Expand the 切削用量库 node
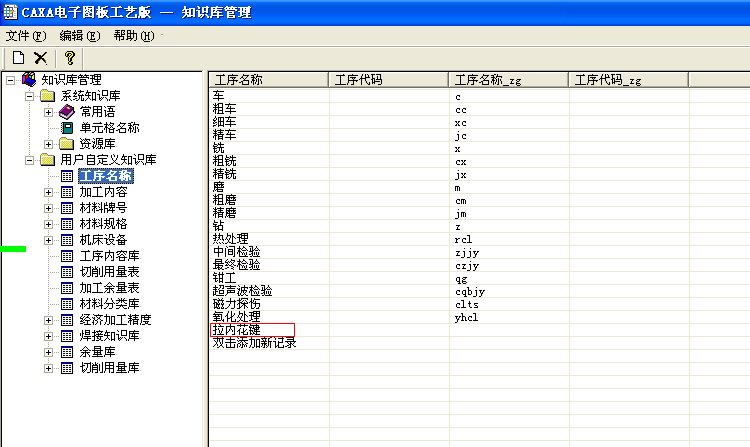750x447 pixels. [x=48, y=369]
